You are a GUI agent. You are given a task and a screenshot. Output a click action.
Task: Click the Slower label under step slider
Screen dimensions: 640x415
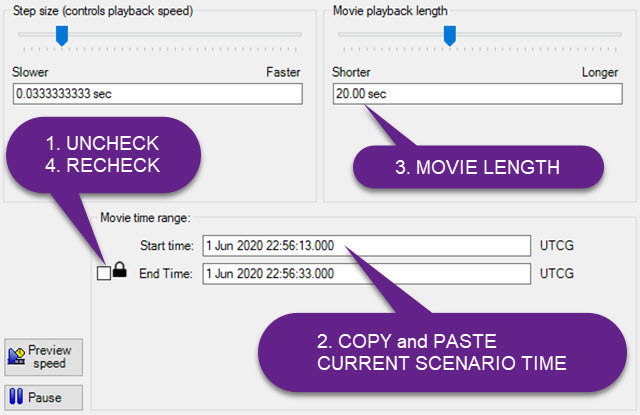pyautogui.click(x=30, y=72)
